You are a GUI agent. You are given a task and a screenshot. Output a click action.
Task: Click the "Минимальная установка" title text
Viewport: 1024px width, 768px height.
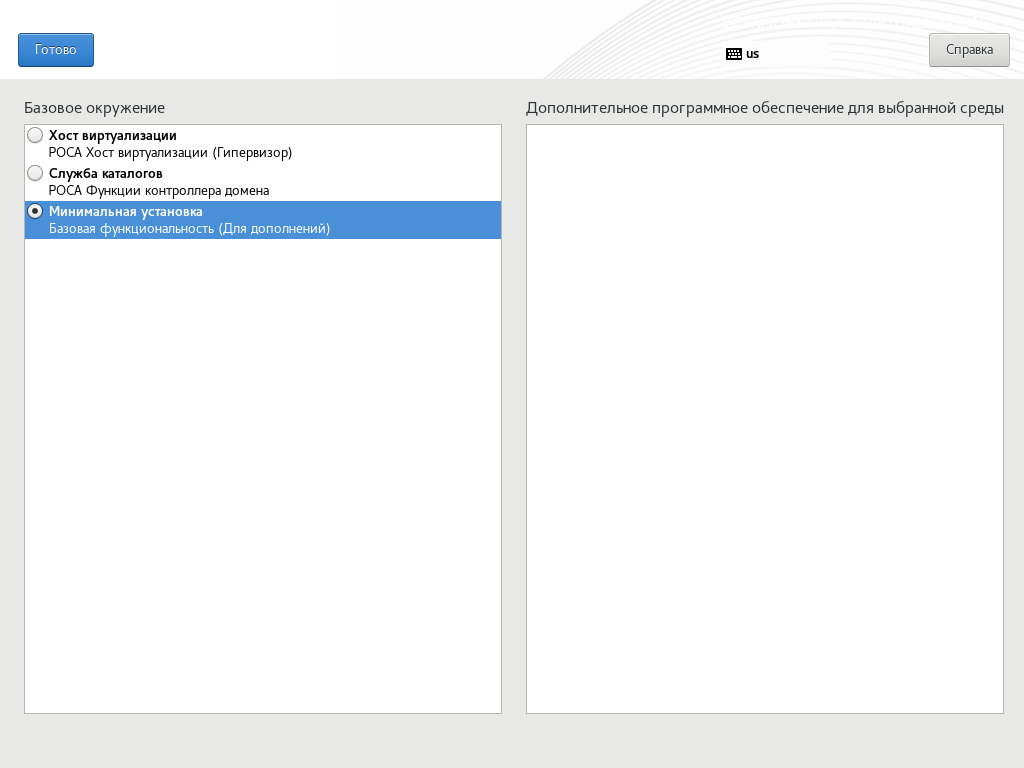click(x=125, y=212)
